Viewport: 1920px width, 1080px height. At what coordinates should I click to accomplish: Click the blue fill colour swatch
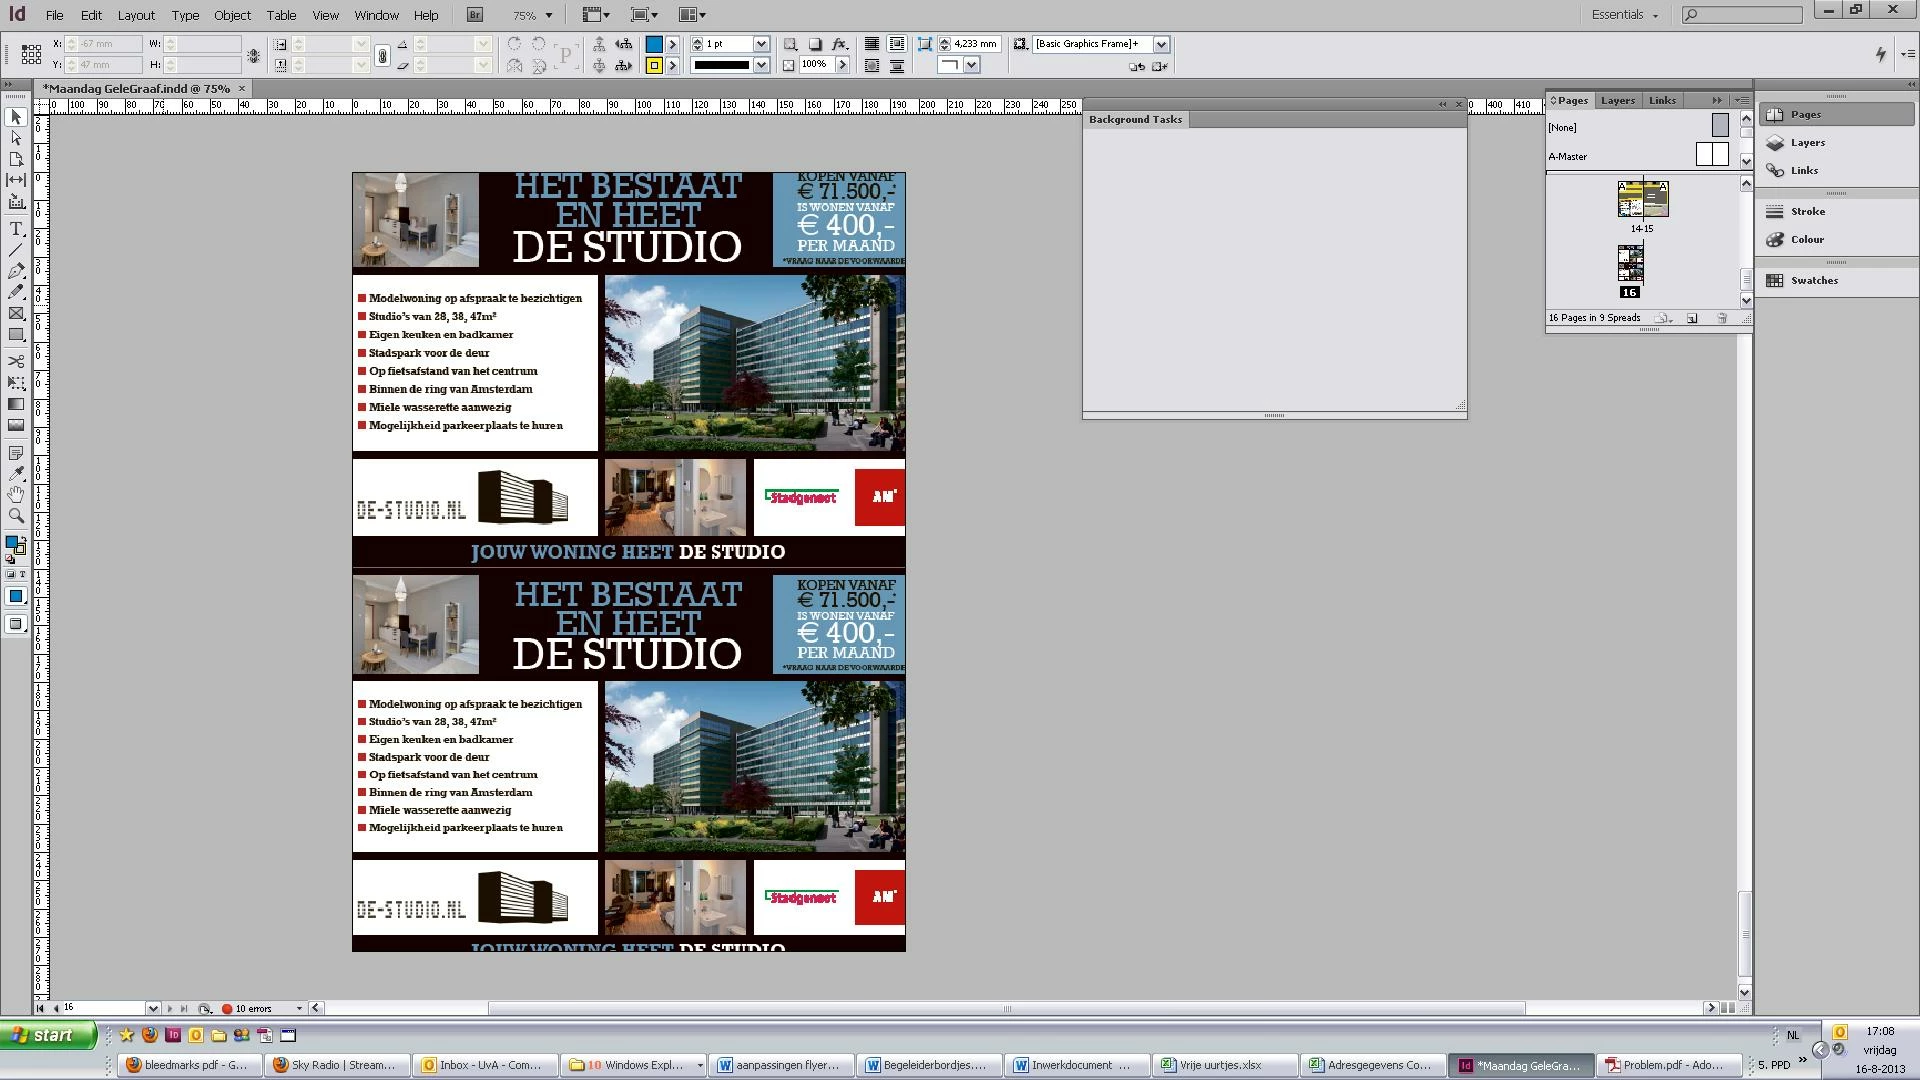[x=653, y=44]
